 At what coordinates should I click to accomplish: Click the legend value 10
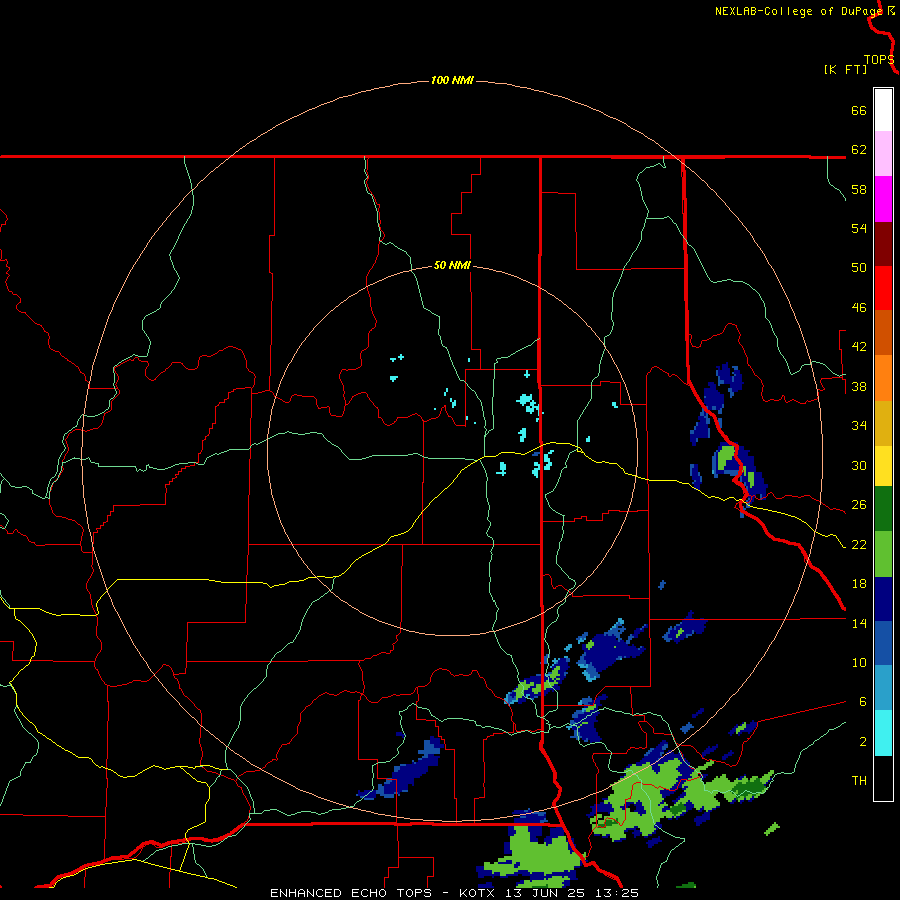pos(859,662)
